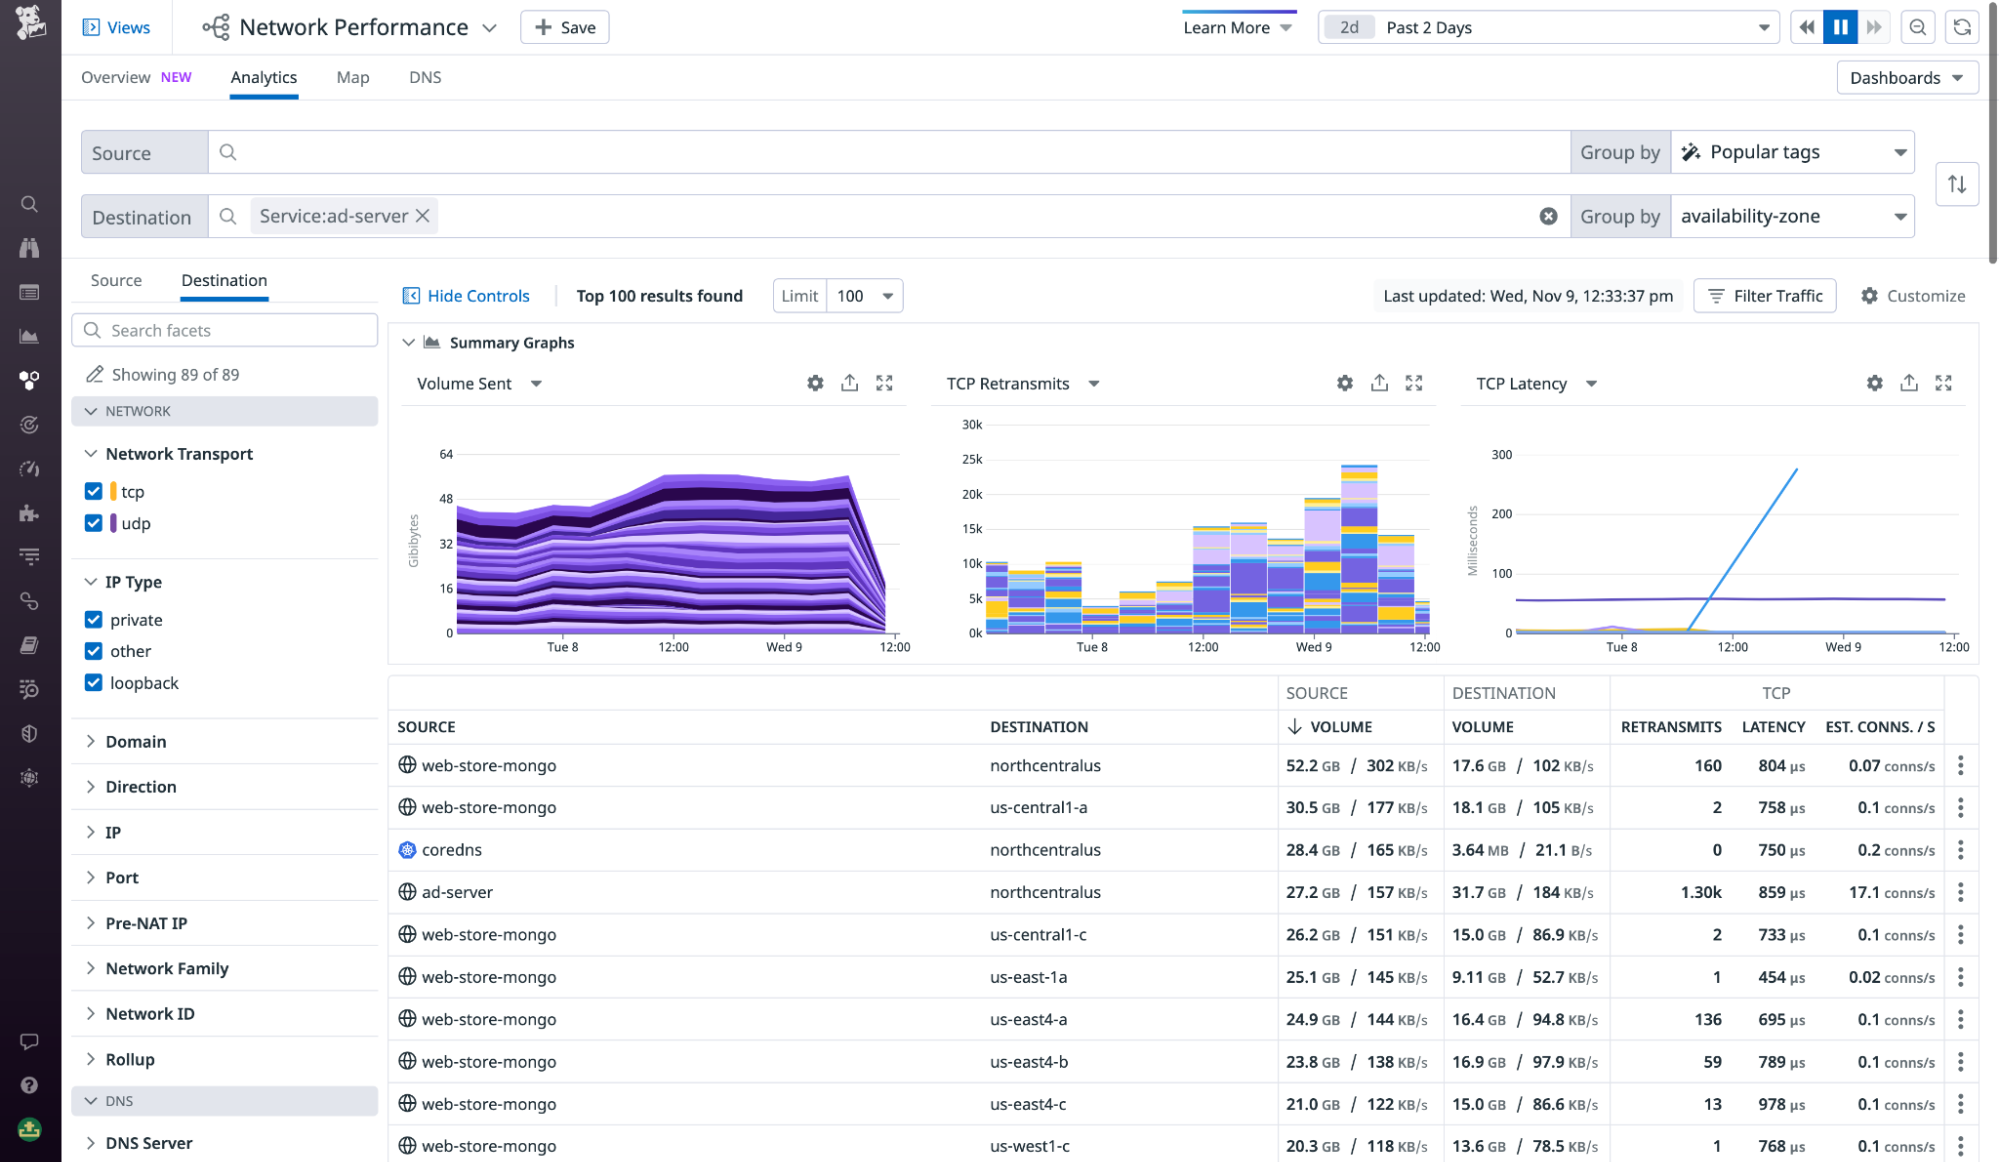Click the Search facets input field
The height and width of the screenshot is (1162, 1999).
225,330
